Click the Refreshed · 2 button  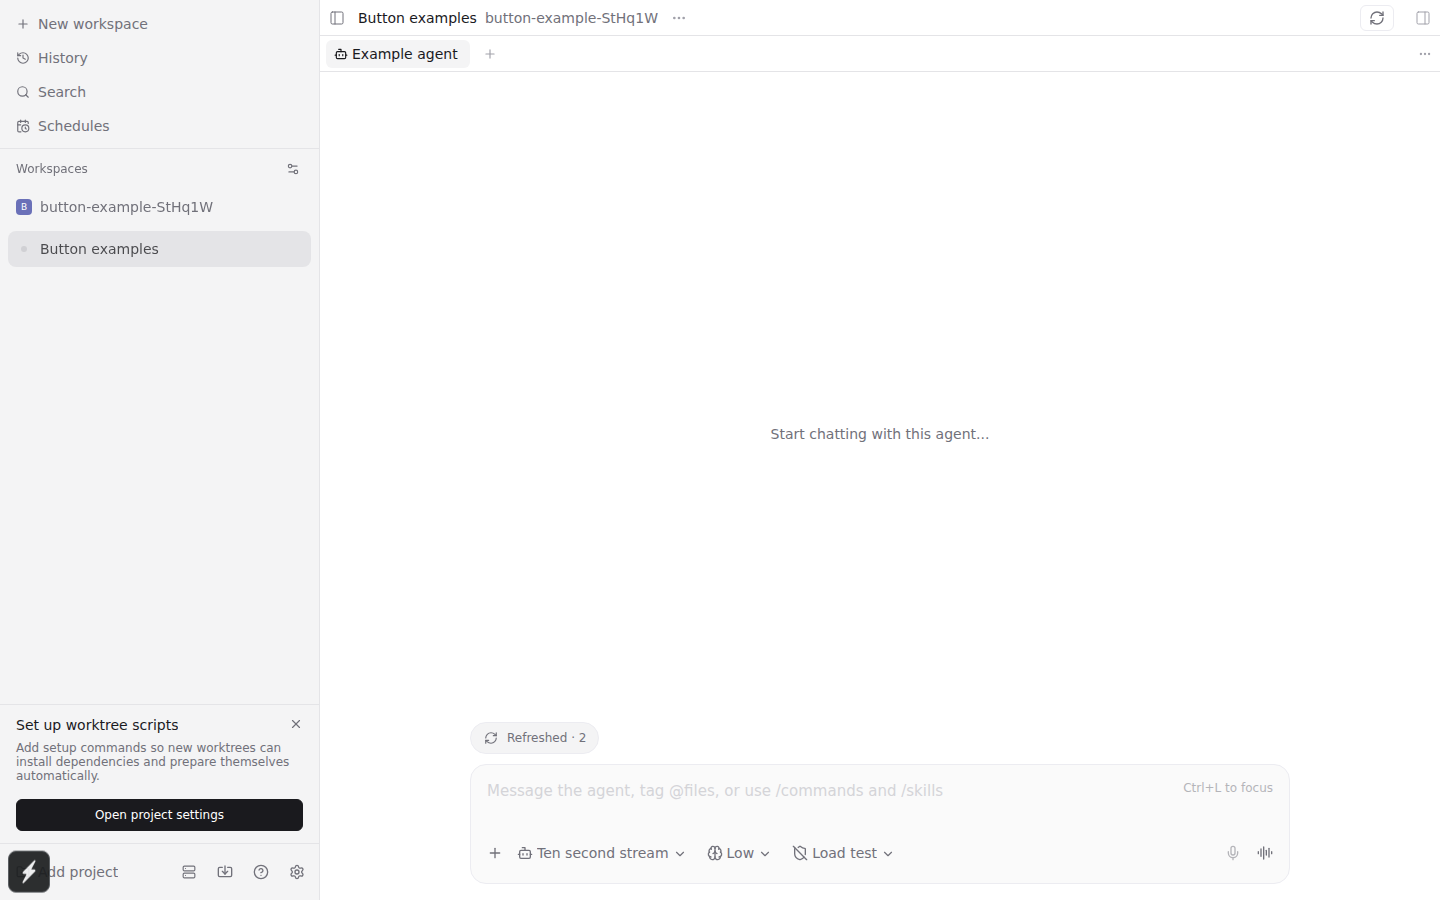coord(535,738)
